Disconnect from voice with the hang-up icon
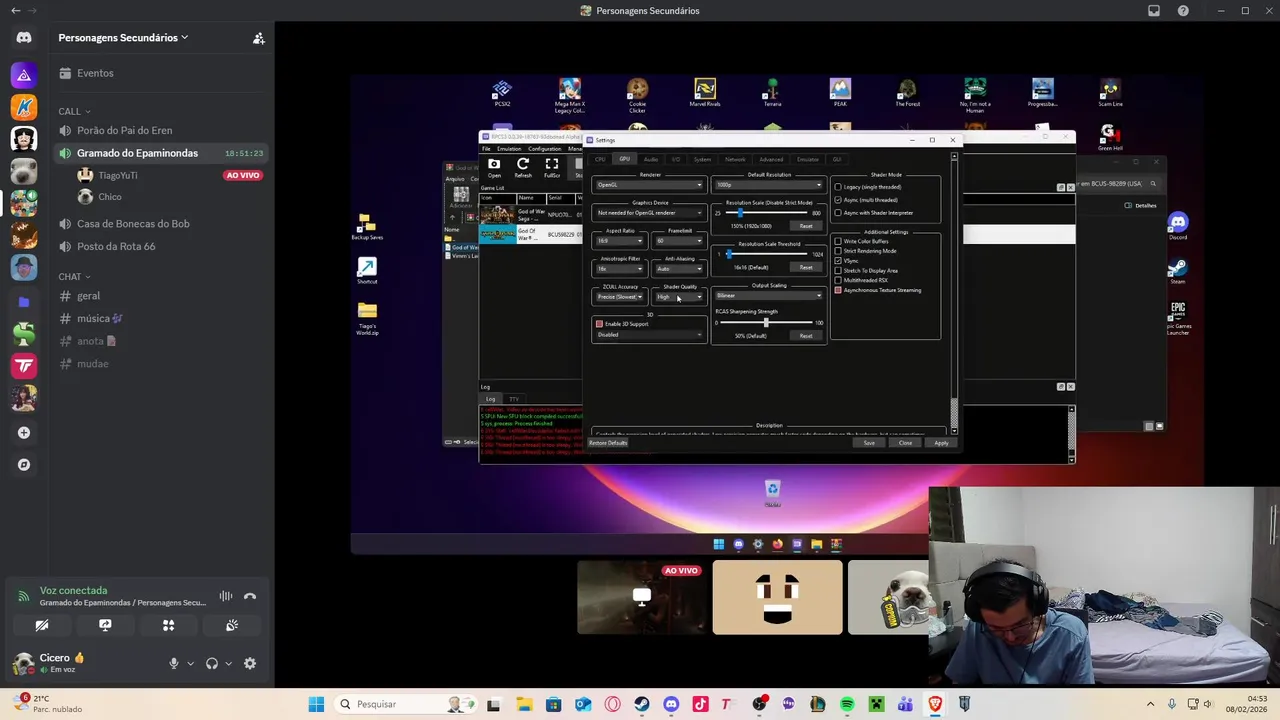 (x=250, y=597)
